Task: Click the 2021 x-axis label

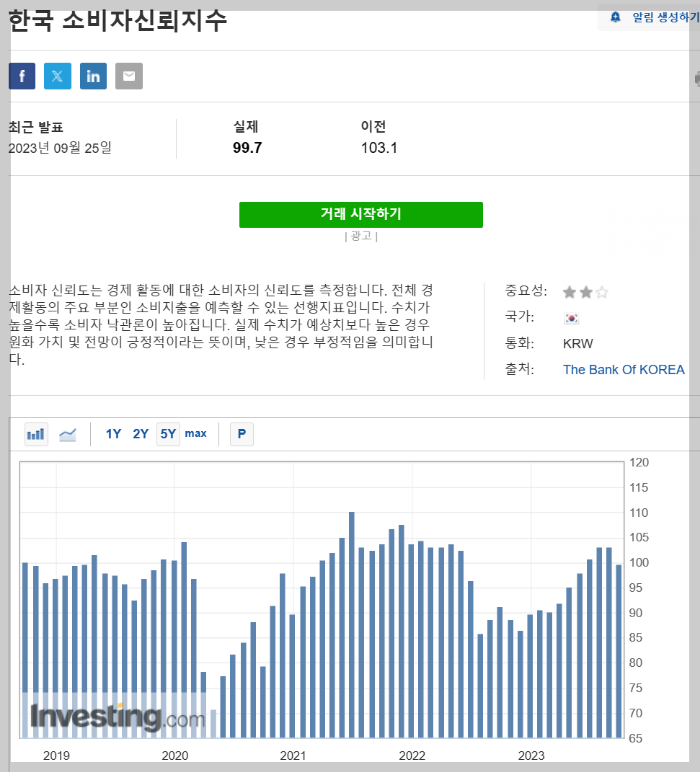Action: pos(293,756)
